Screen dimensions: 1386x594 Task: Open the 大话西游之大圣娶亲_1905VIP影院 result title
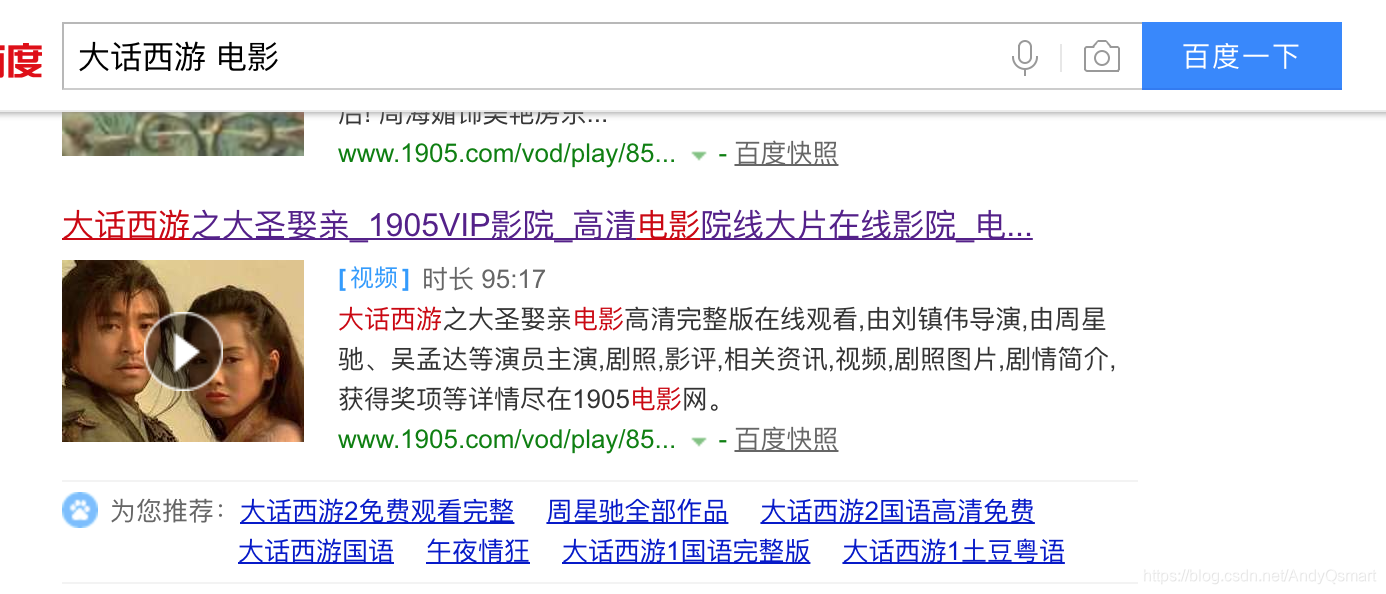[547, 226]
